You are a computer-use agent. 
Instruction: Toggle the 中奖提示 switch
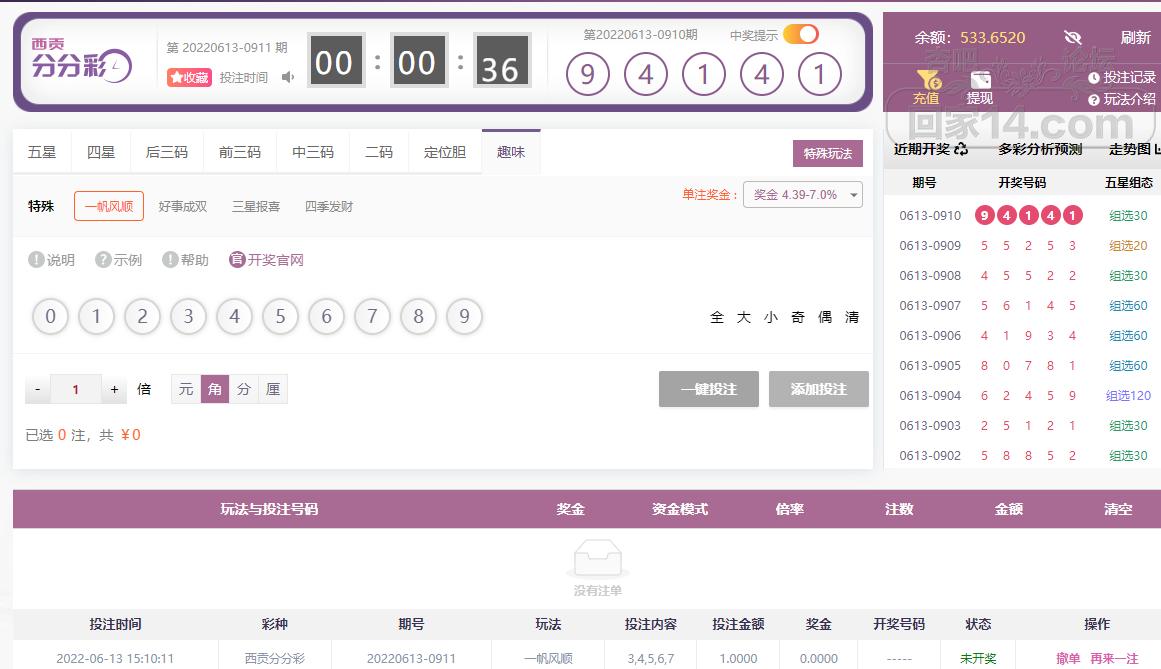(800, 35)
